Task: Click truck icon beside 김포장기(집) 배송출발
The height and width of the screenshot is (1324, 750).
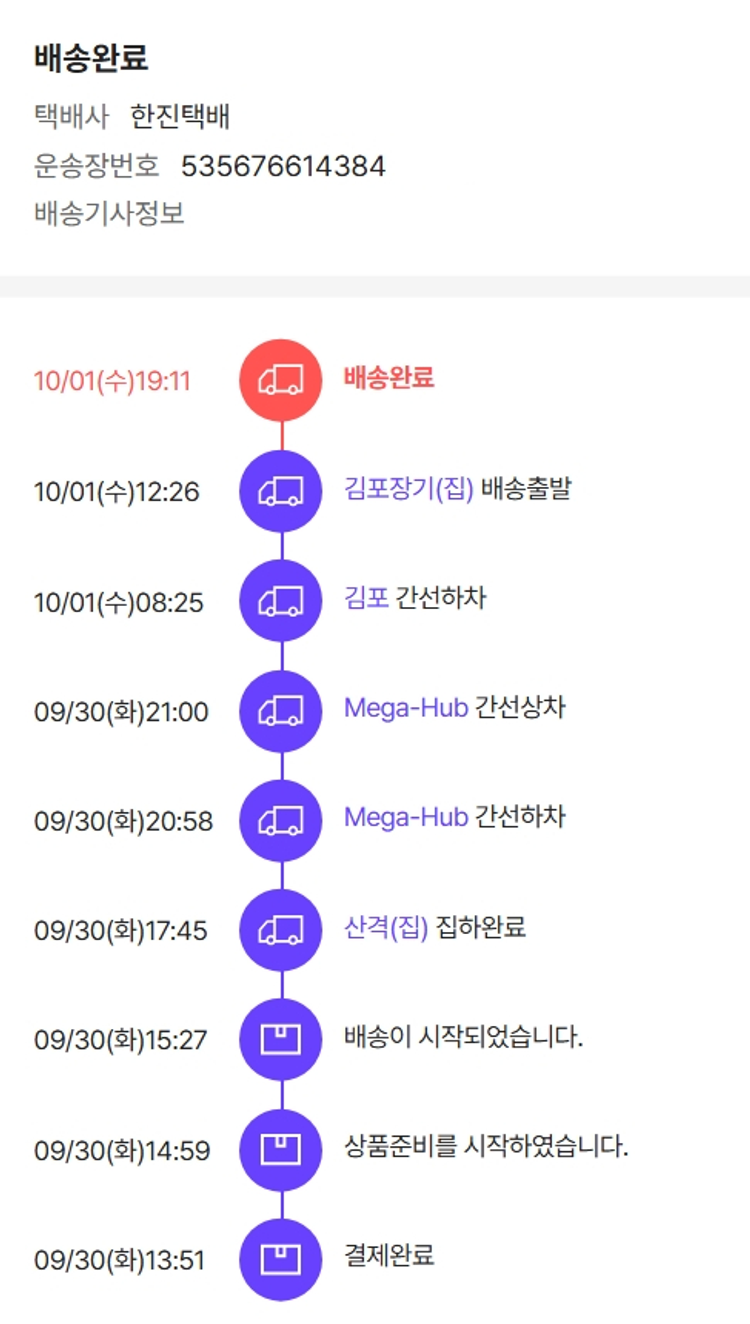Action: (281, 491)
